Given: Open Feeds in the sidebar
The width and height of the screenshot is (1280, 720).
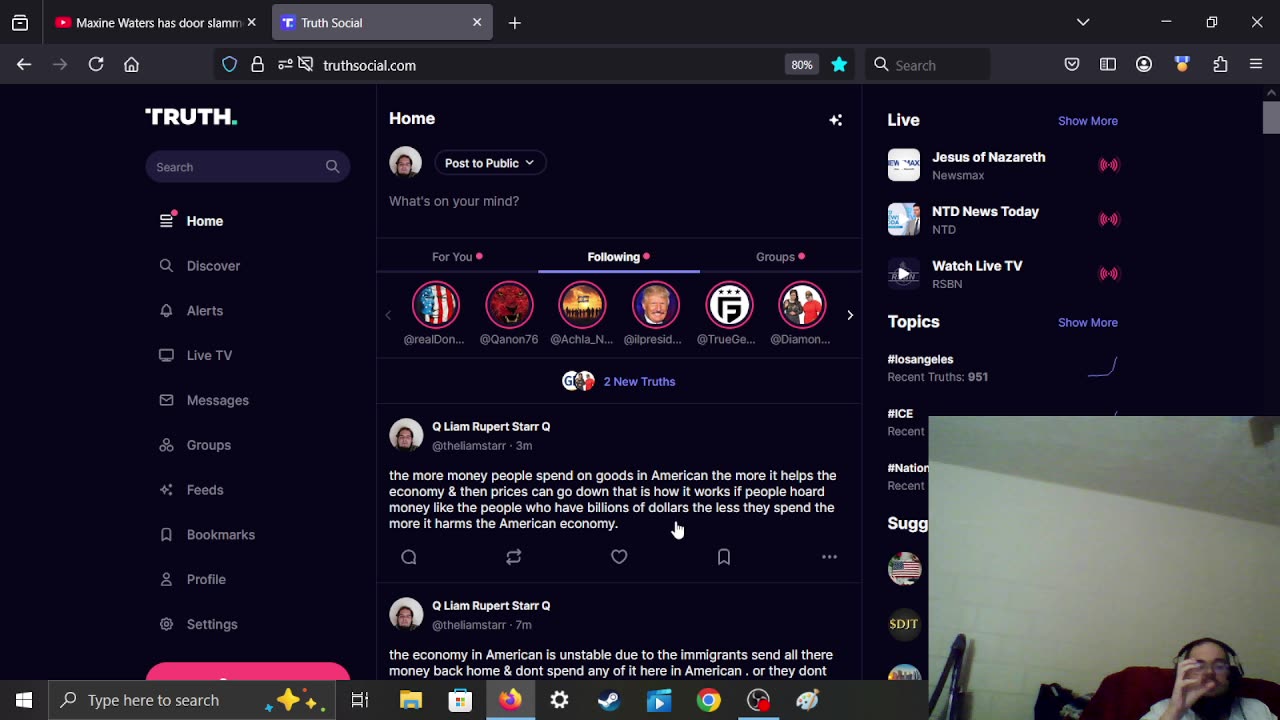Looking at the screenshot, I should pyautogui.click(x=204, y=490).
